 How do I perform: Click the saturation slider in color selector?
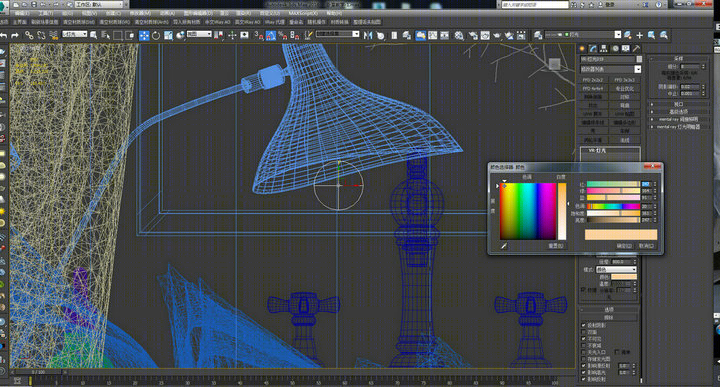[x=613, y=213]
